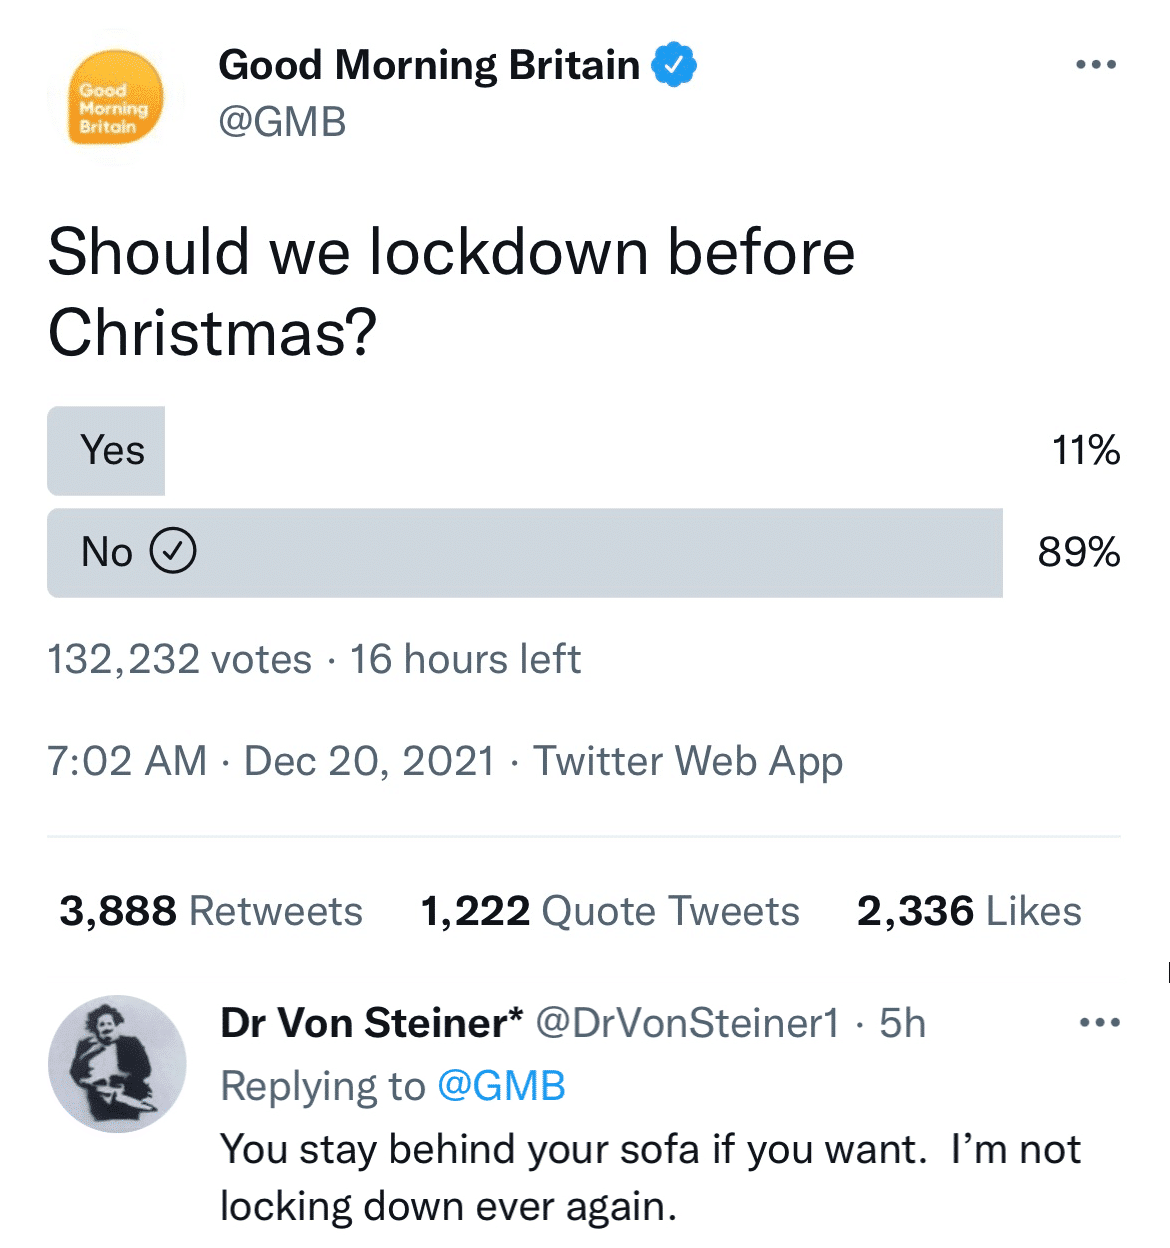The width and height of the screenshot is (1170, 1248).
Task: Click the 132,232 votes count text
Action: [180, 659]
